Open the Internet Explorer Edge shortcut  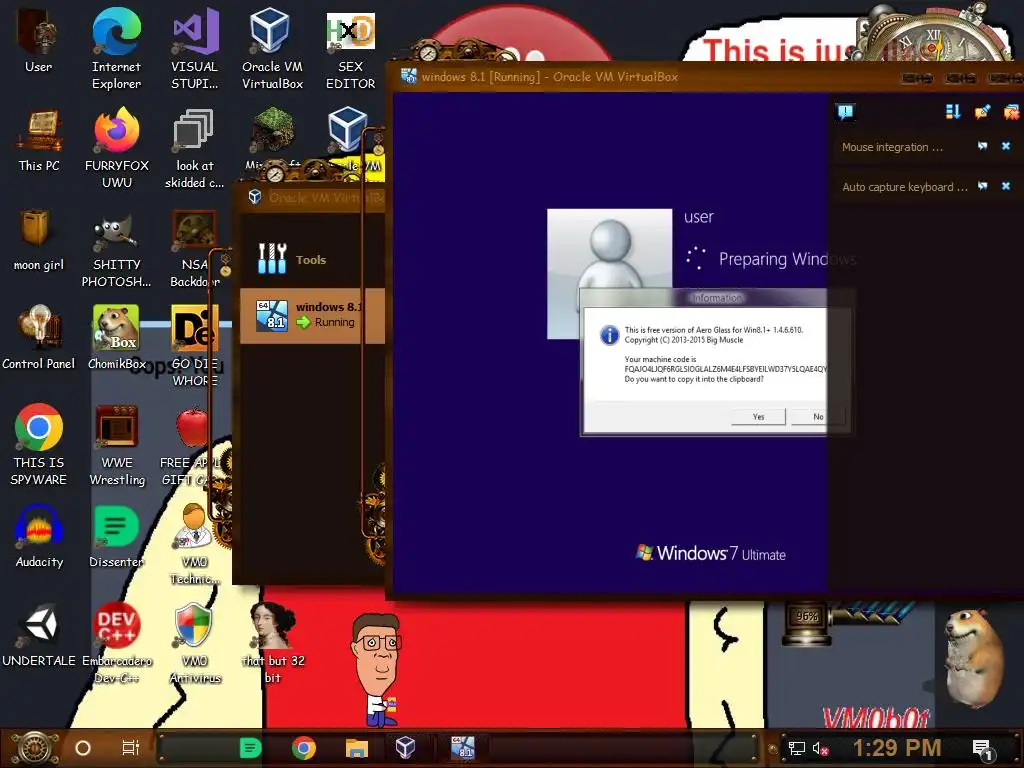coord(116,48)
